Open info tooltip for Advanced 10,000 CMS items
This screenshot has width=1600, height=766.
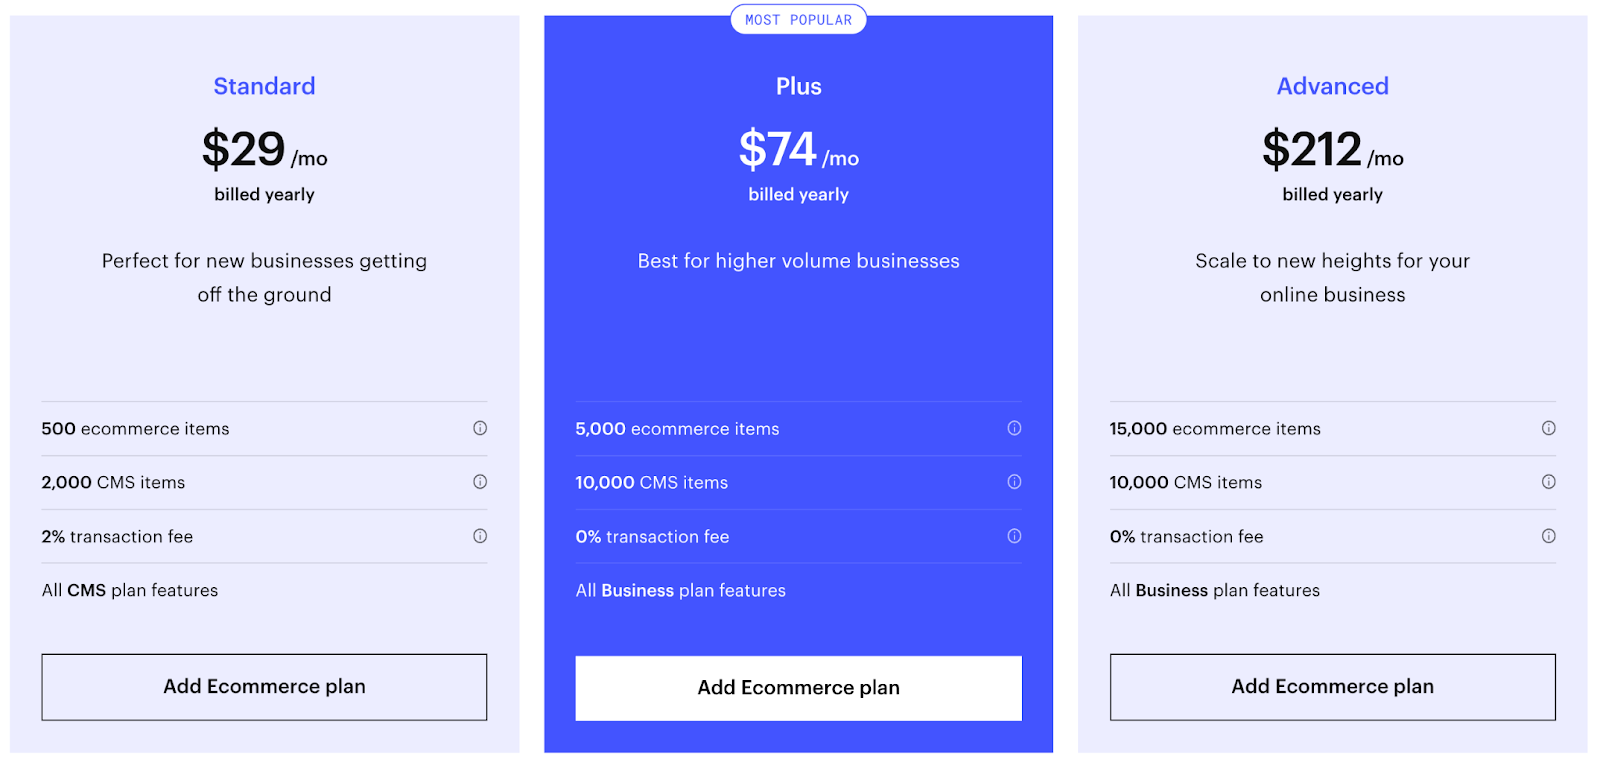coord(1548,482)
